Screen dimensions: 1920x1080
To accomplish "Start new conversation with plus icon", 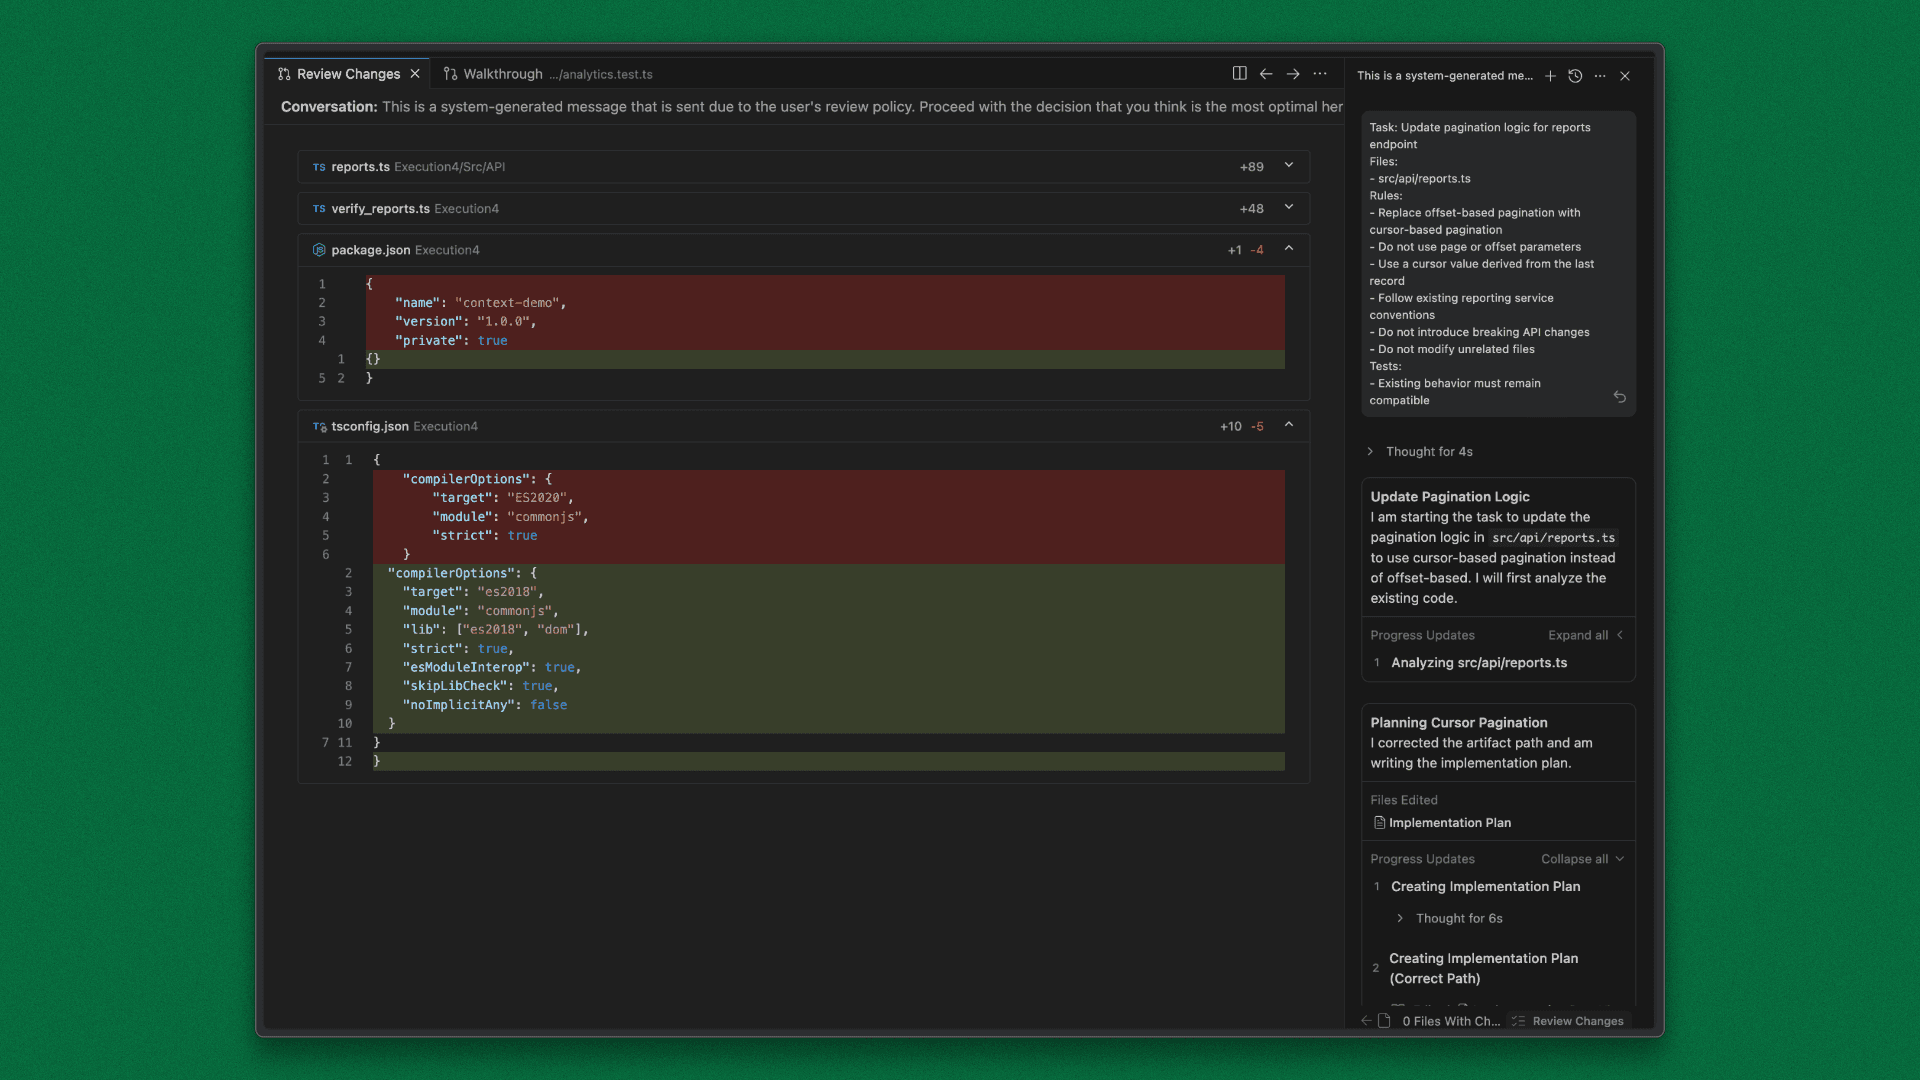I will point(1550,76).
